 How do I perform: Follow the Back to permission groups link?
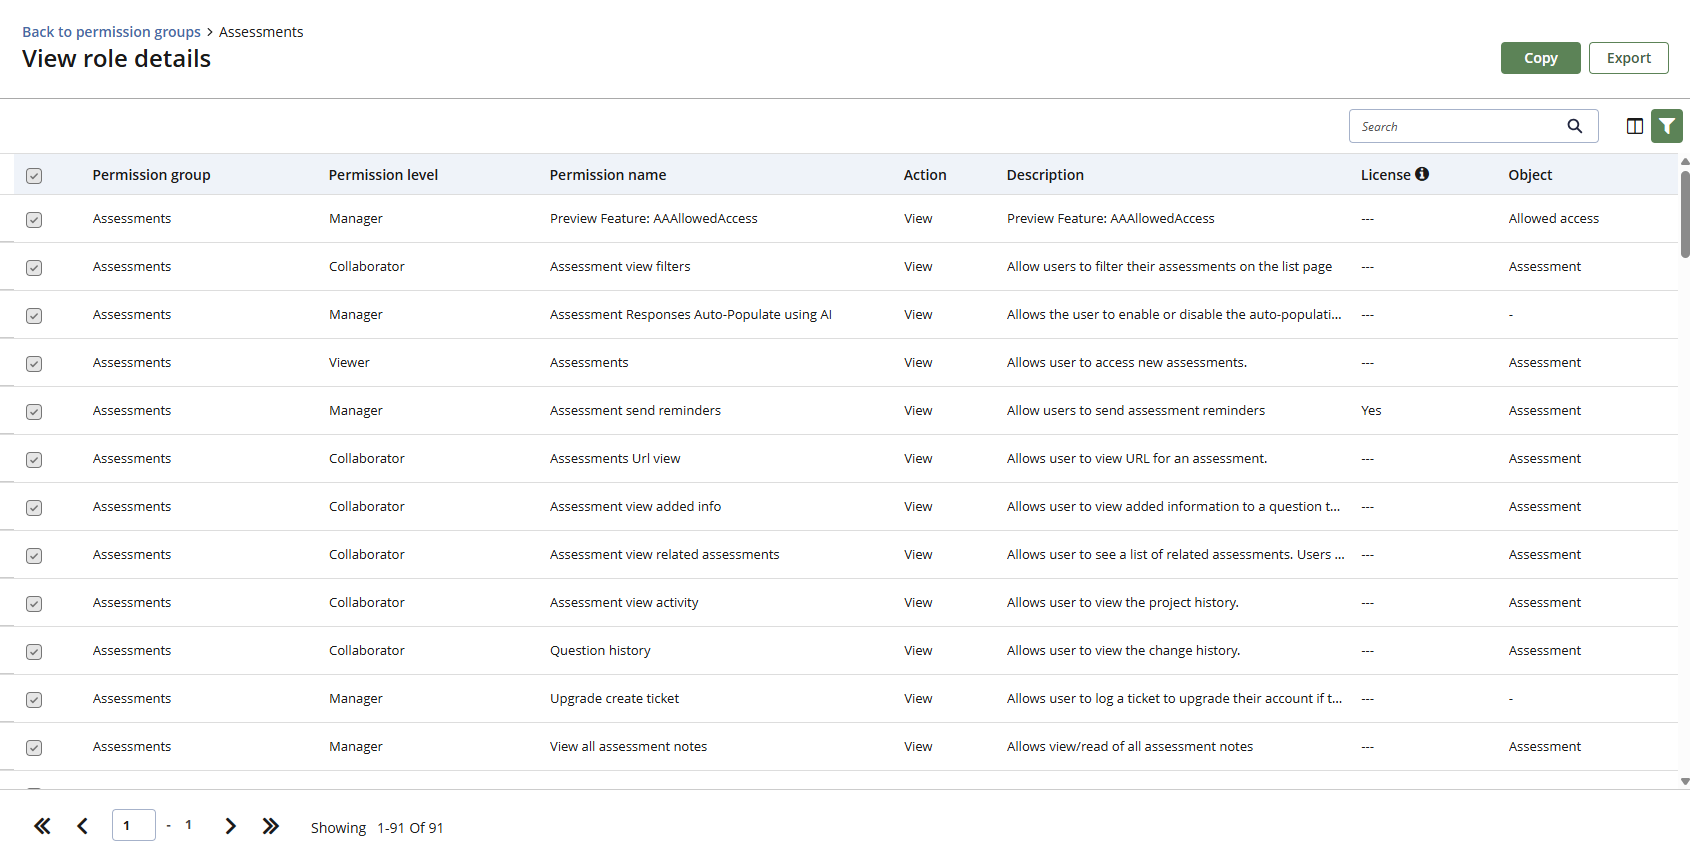coord(111,32)
